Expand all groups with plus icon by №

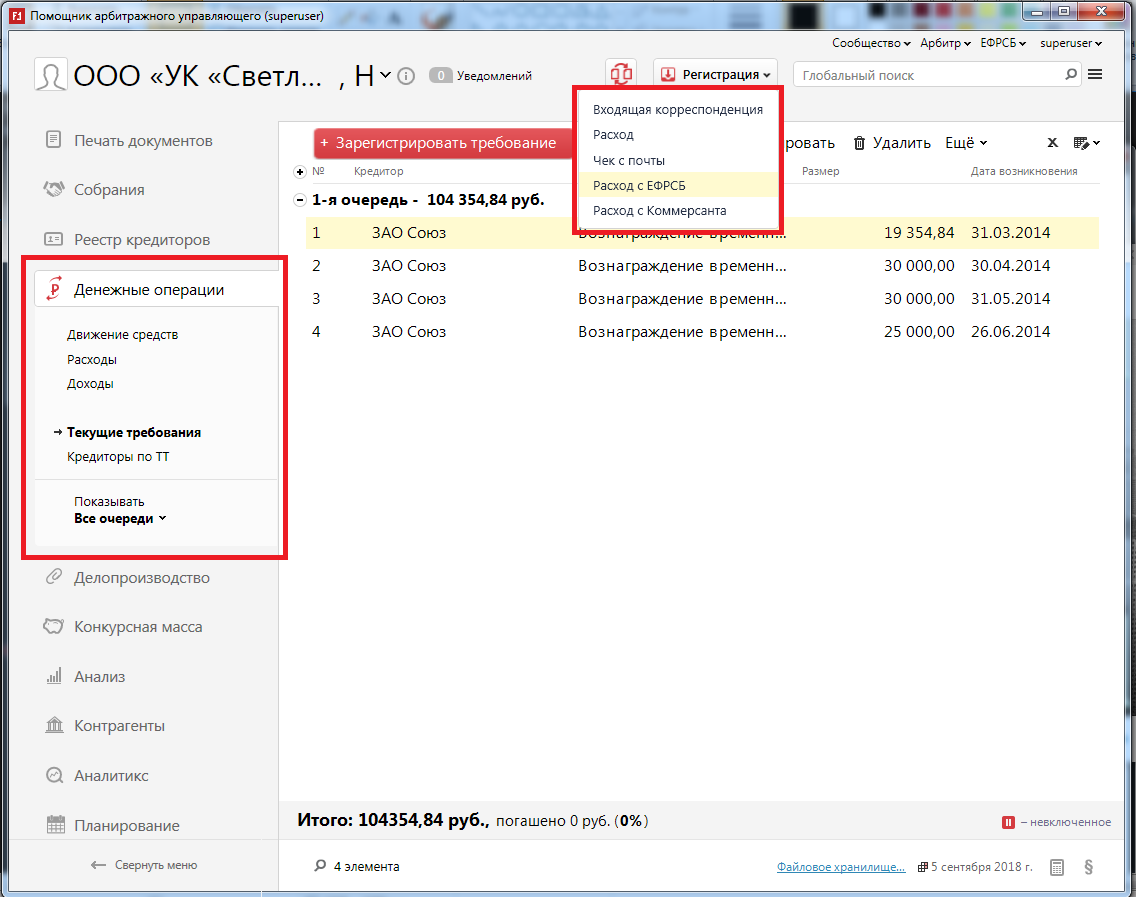coord(299,172)
